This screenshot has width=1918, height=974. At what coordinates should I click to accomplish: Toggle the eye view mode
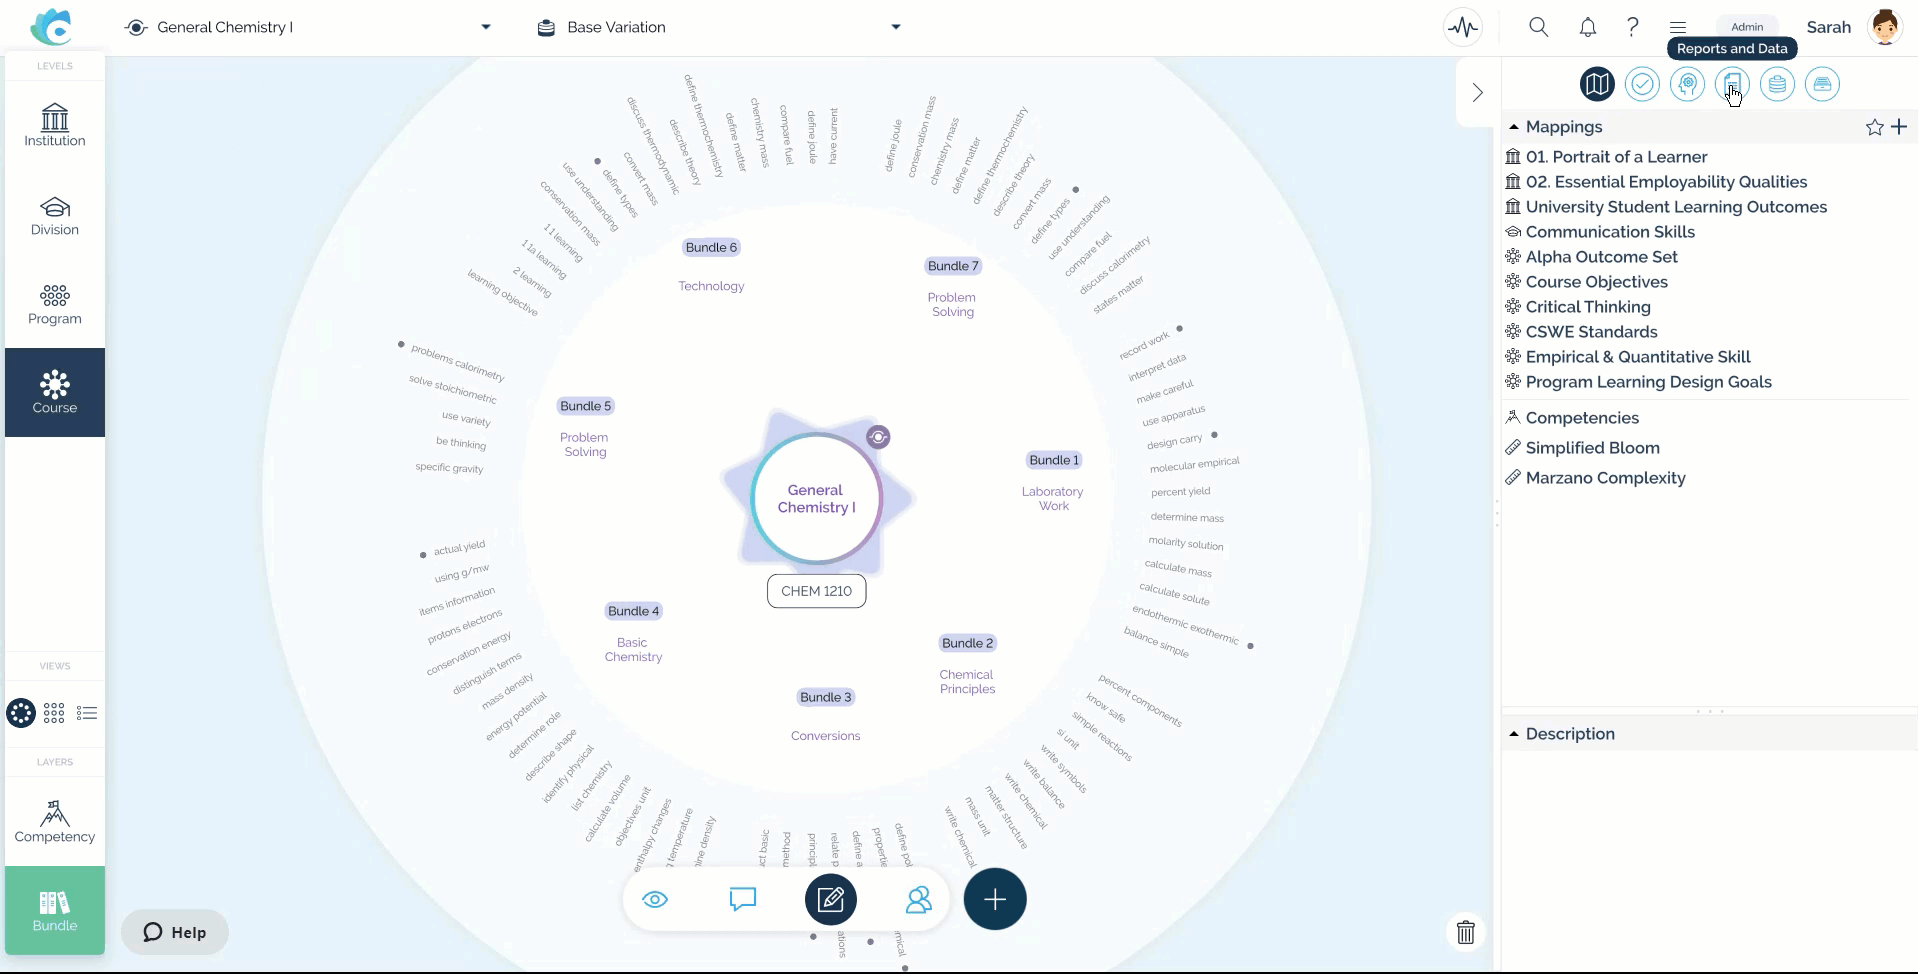[655, 899]
